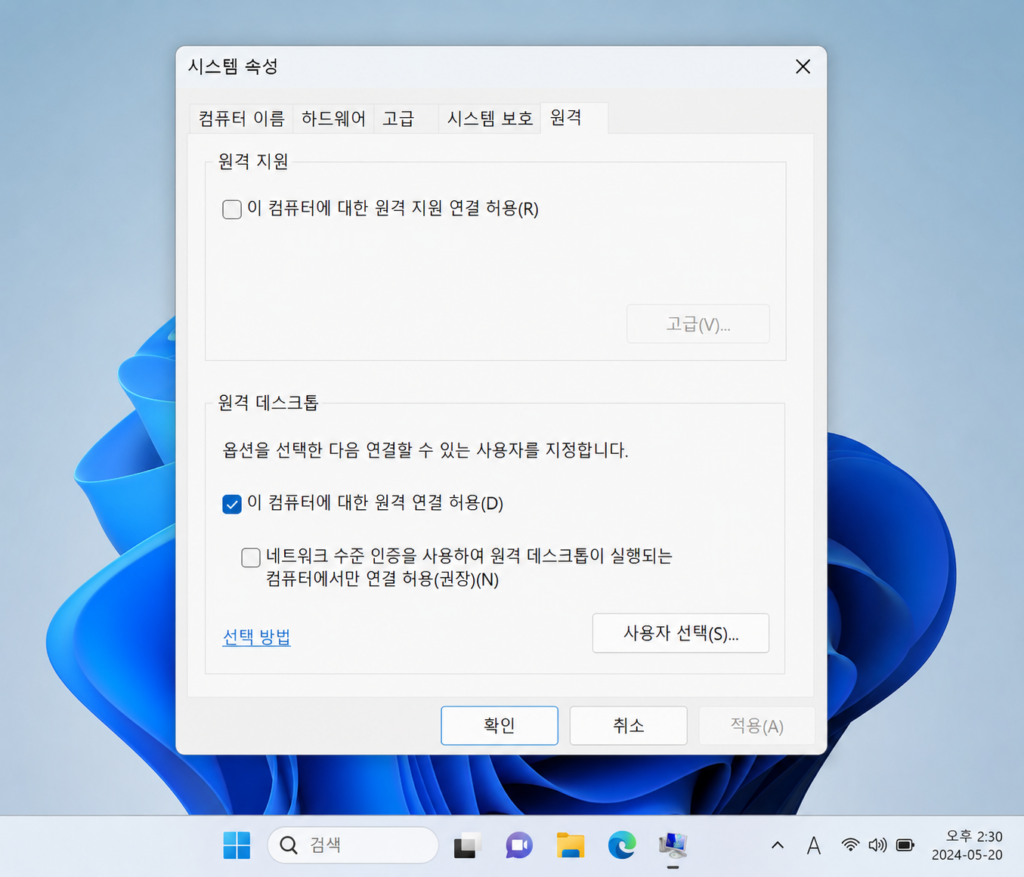Screen dimensions: 1024x877
Task: Enable 원격 지원 연결 허용(R) checkbox
Action: coord(232,209)
